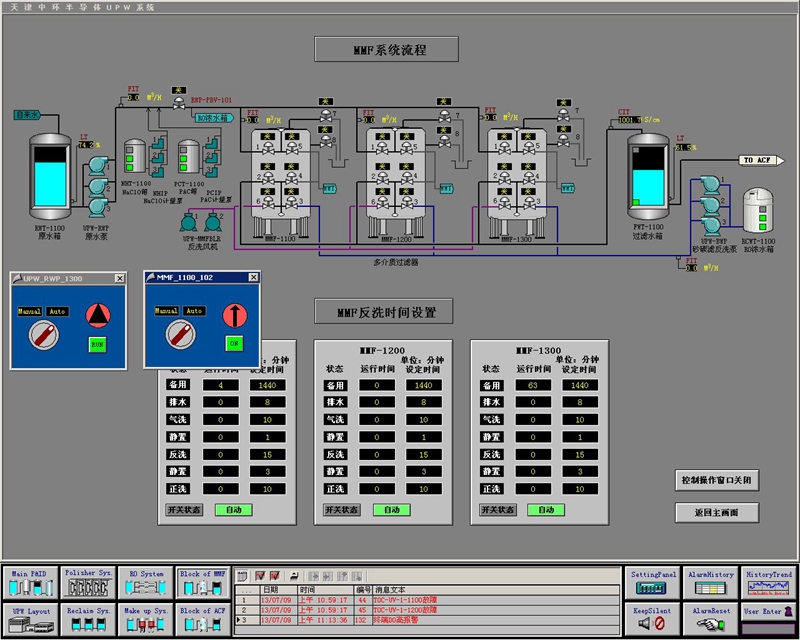Click the 返回主画面 button
This screenshot has width=800, height=640.
[717, 513]
